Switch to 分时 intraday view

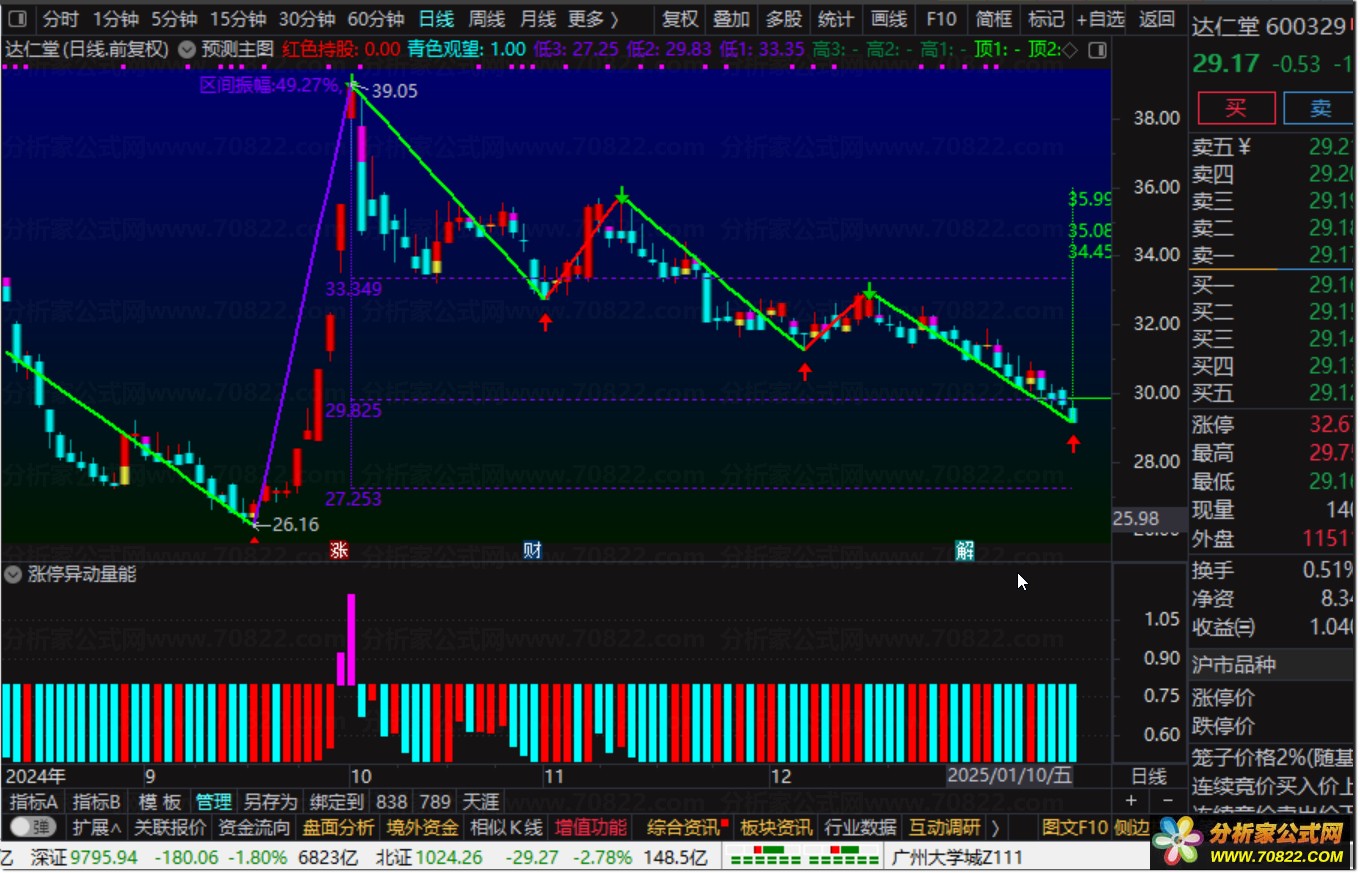coord(60,19)
